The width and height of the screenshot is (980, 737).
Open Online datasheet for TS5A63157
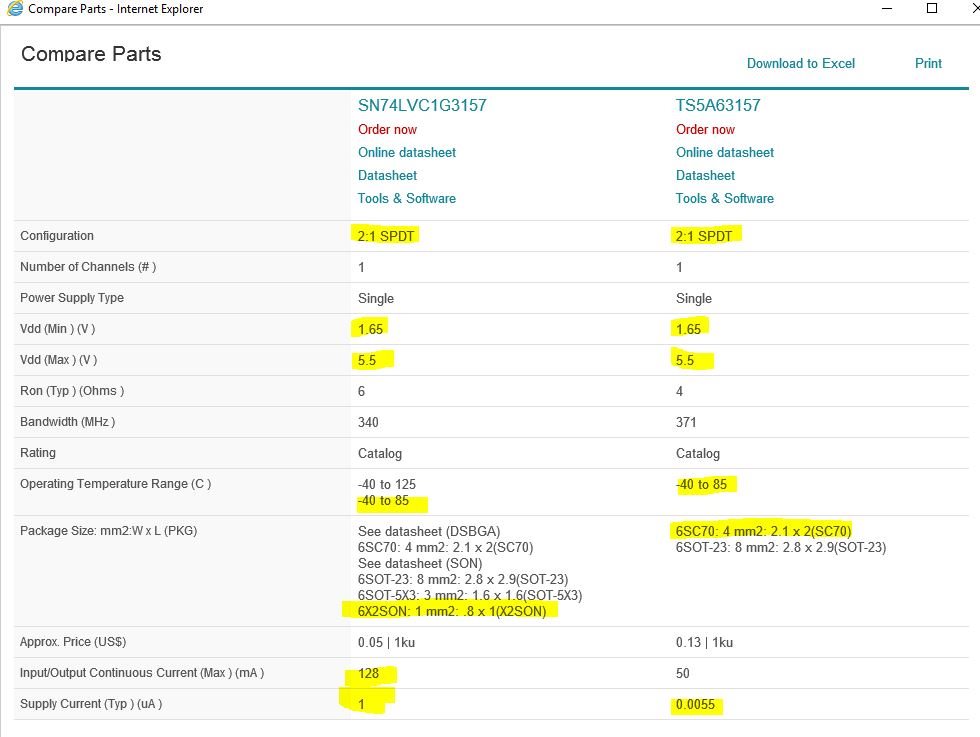[724, 152]
